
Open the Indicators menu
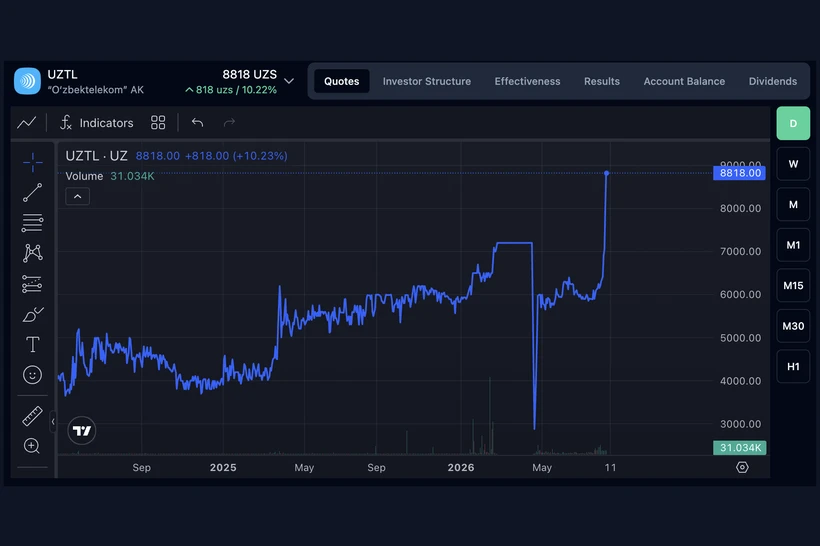point(96,123)
